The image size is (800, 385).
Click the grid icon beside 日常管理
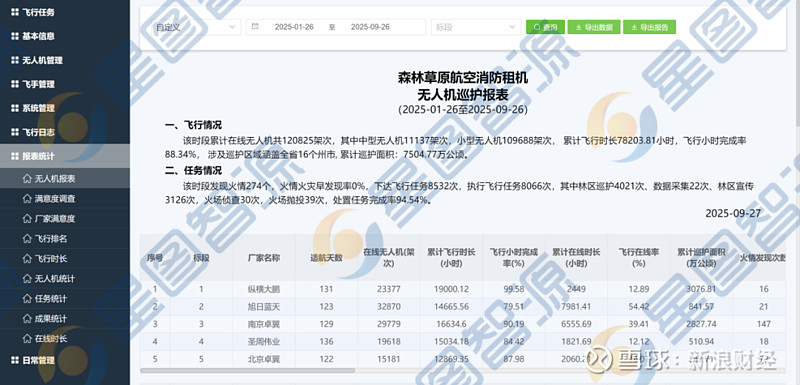14,360
